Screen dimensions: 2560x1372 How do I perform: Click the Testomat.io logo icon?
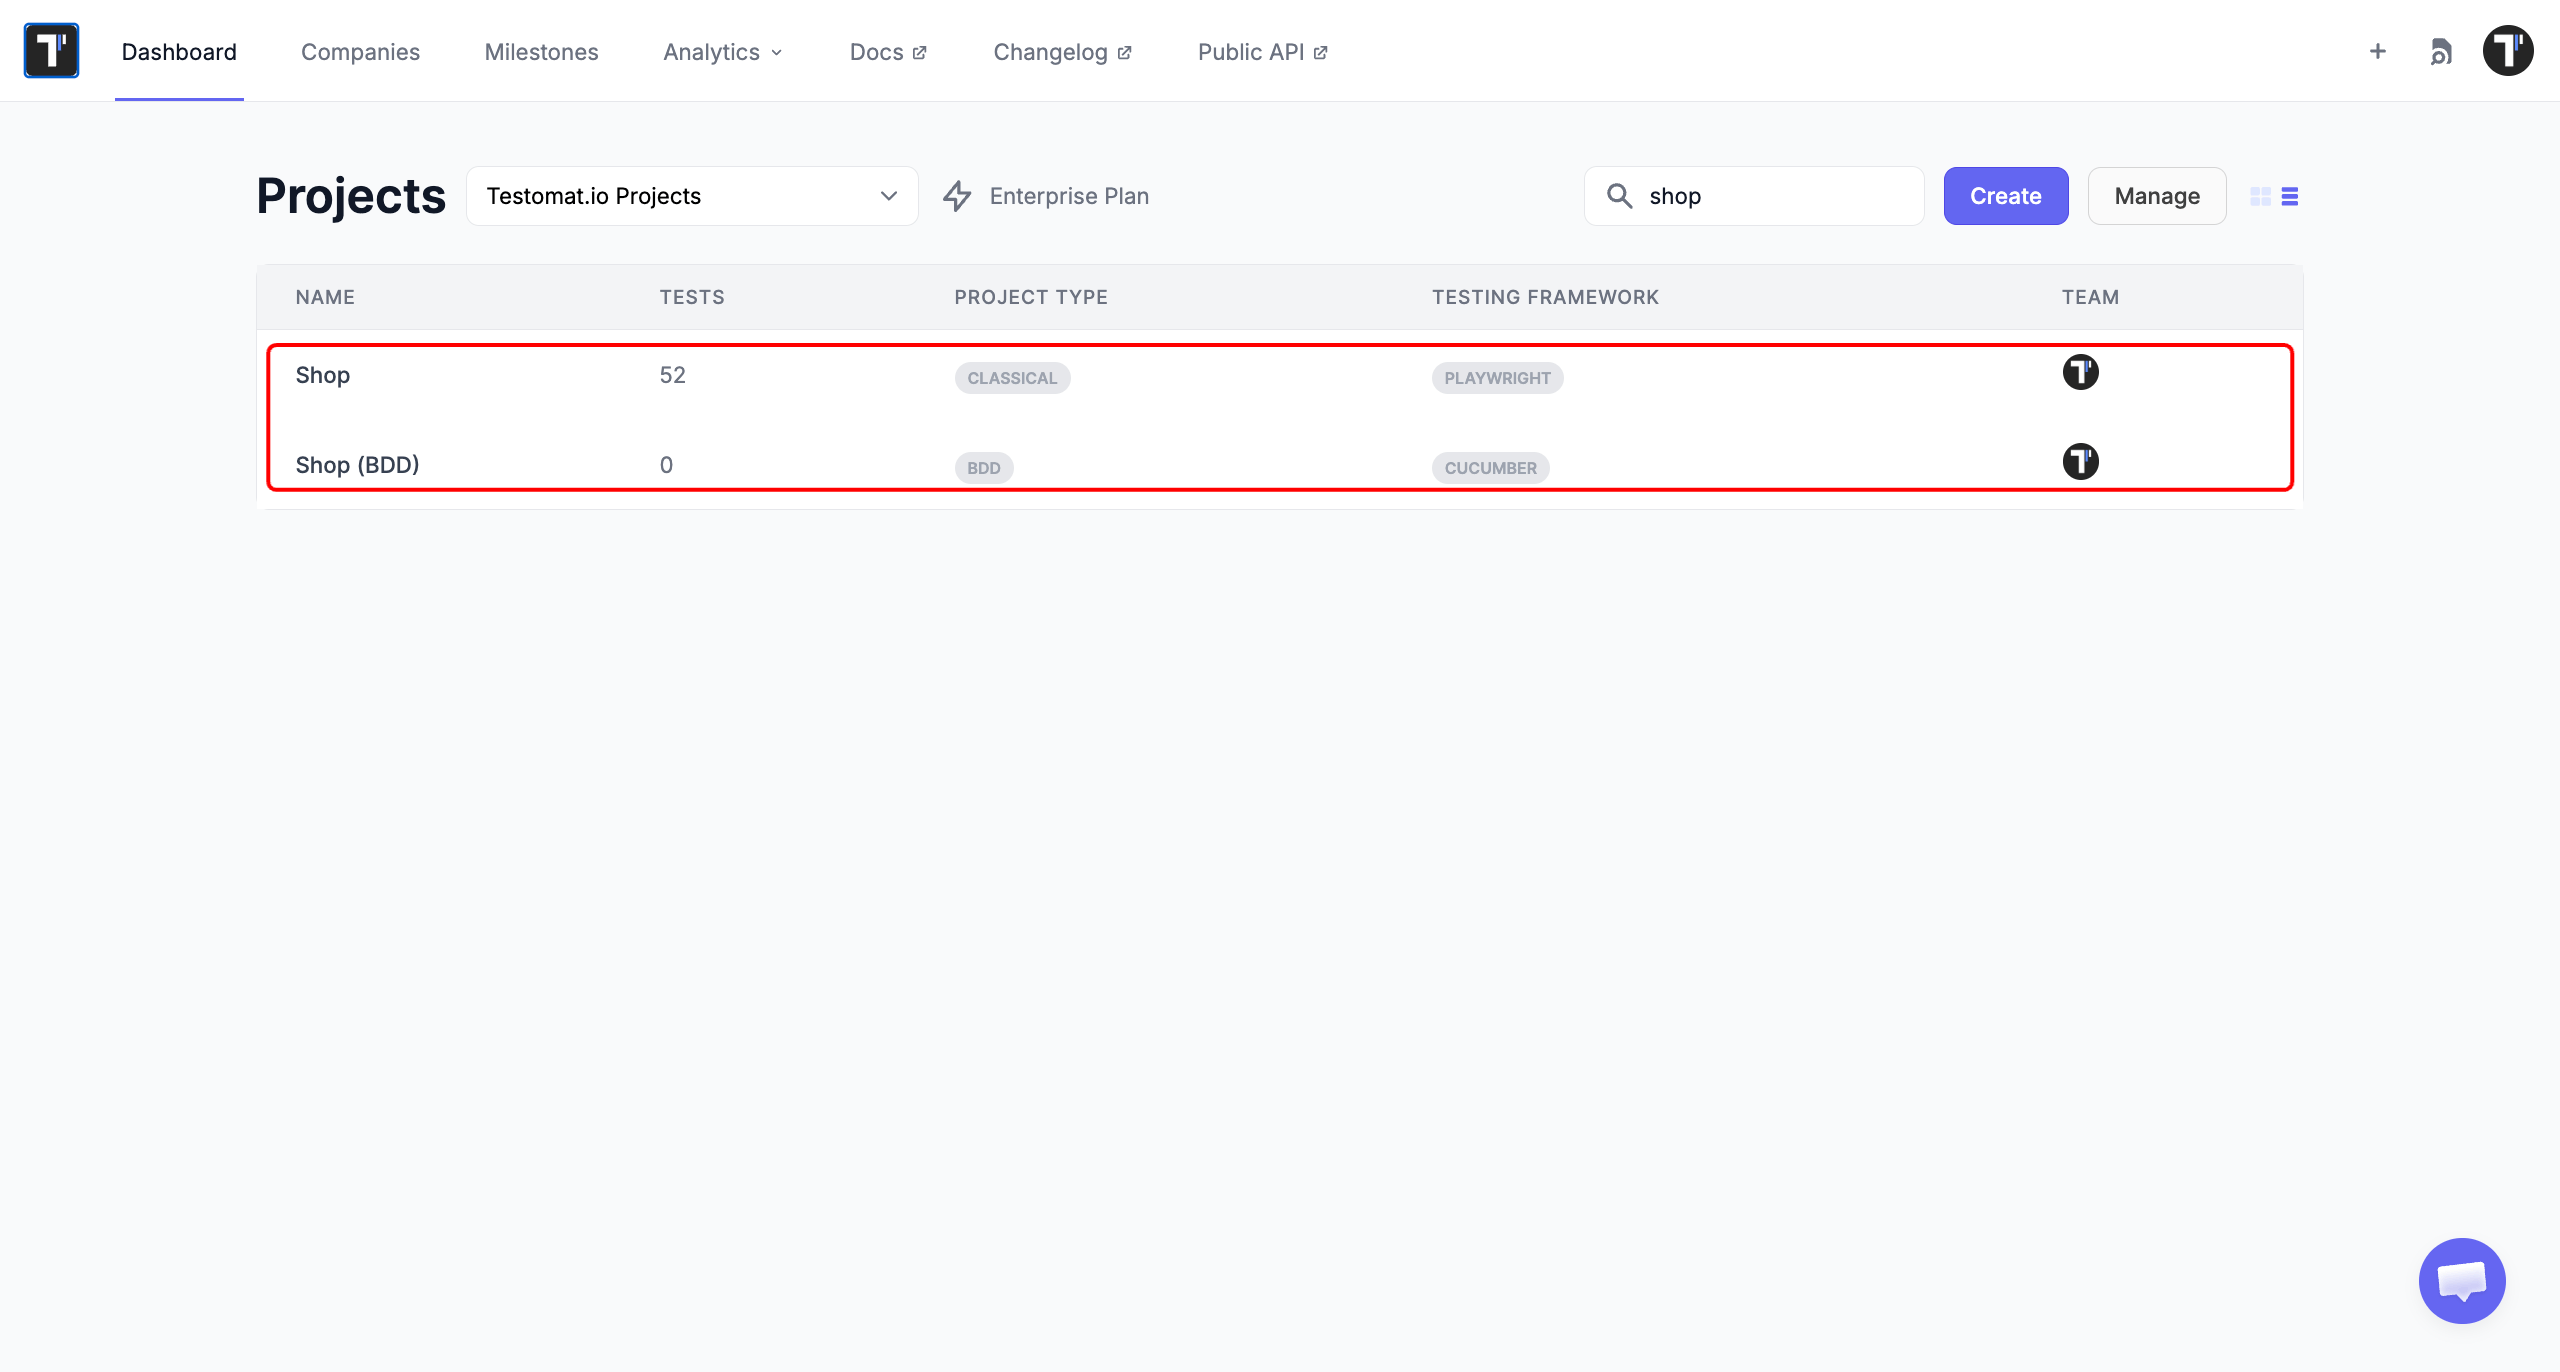coord(51,51)
